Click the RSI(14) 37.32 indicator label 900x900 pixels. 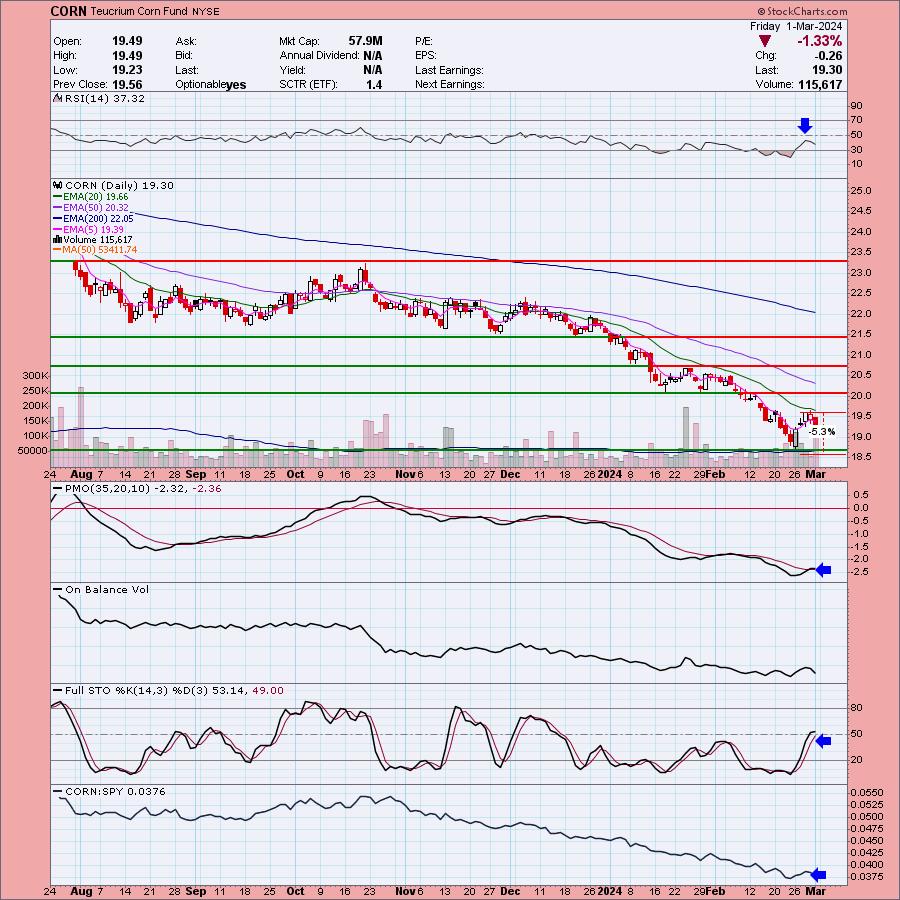click(104, 98)
